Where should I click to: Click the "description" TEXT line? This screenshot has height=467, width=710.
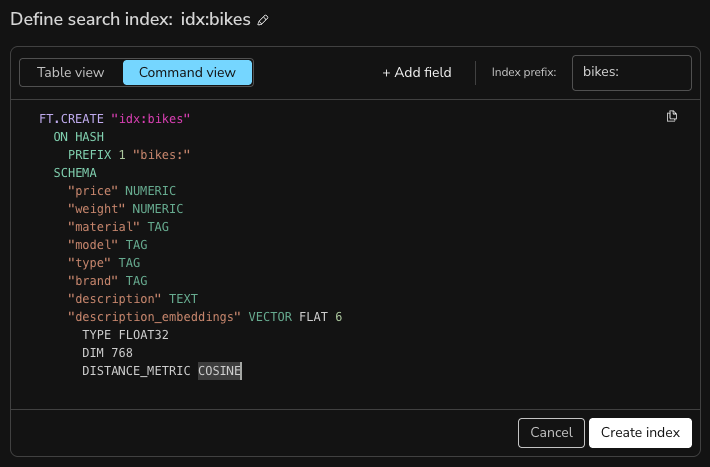click(x=133, y=299)
